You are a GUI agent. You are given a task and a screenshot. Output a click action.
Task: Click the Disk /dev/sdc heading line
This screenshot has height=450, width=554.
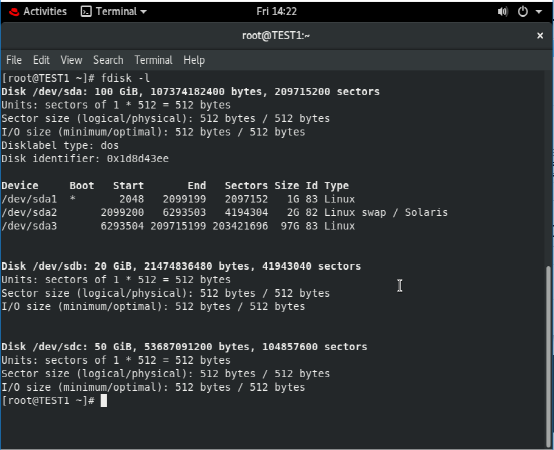pos(184,347)
